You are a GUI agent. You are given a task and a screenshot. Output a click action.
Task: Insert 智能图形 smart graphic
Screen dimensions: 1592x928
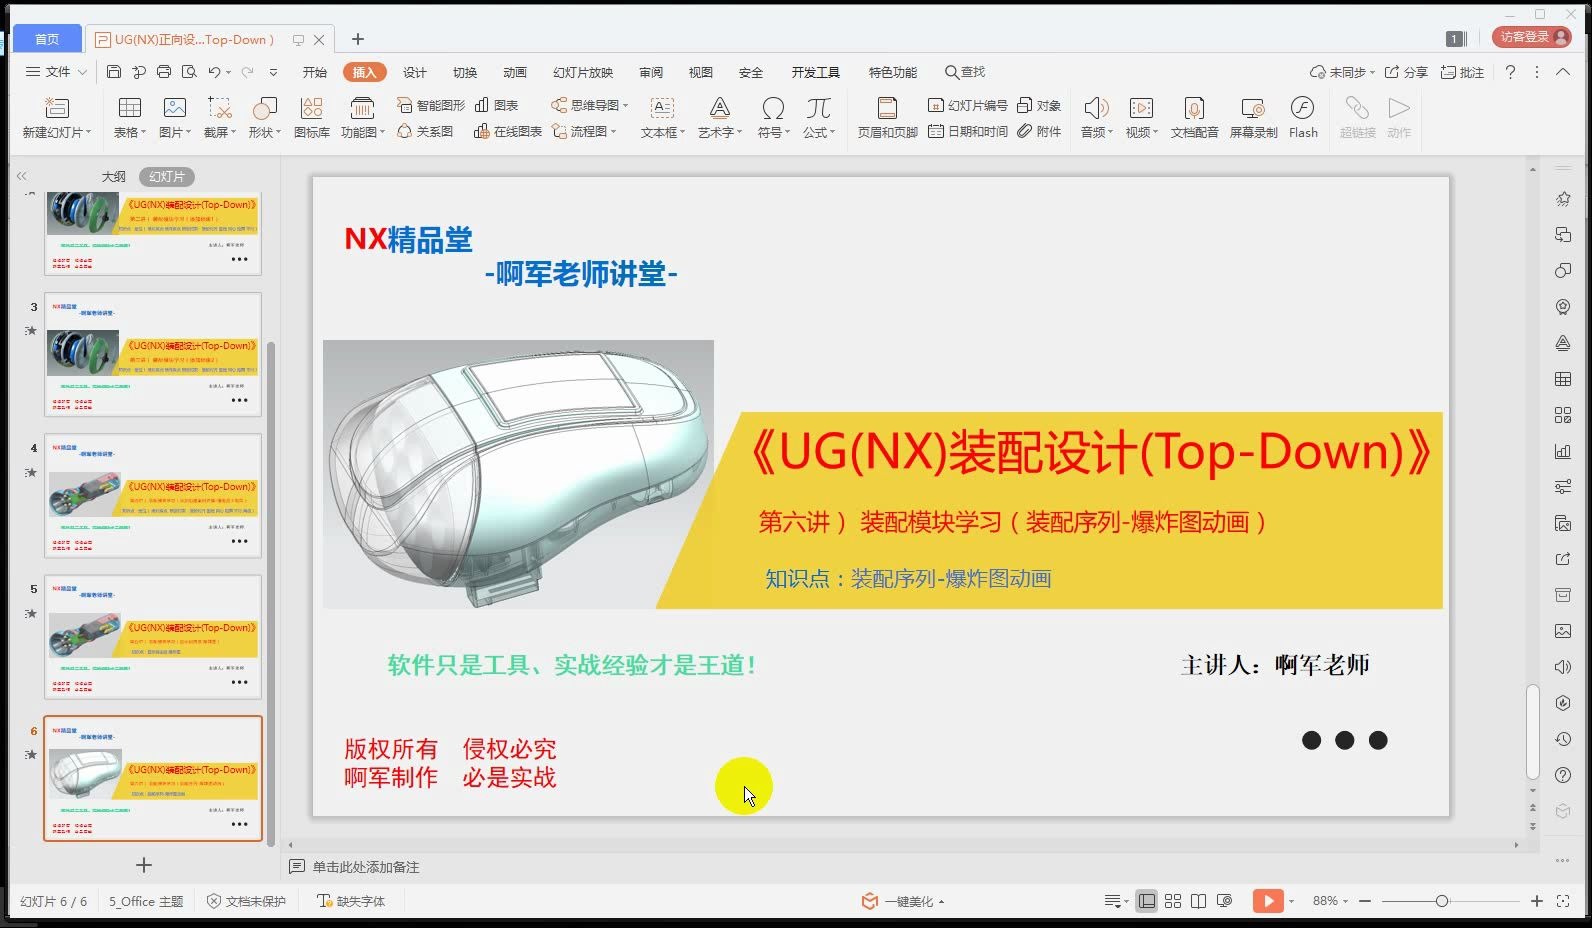[431, 105]
